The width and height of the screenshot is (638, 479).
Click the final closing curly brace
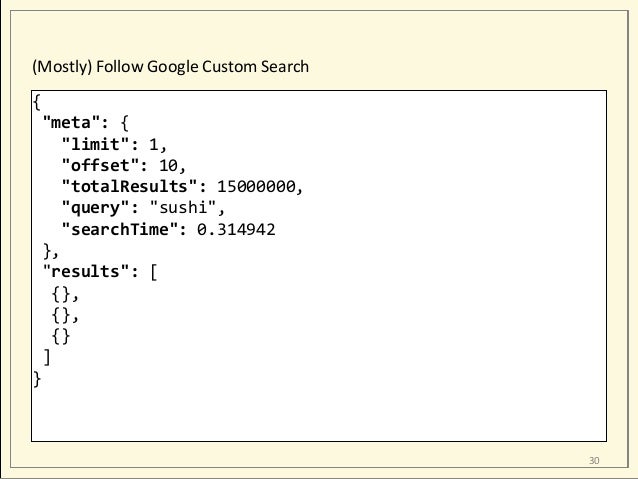pyautogui.click(x=37, y=378)
